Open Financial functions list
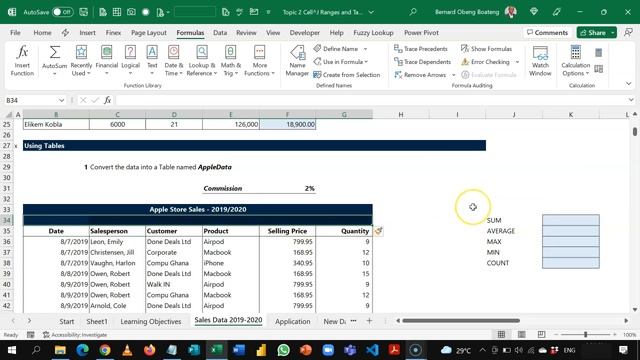This screenshot has width=640, height=360. point(107,61)
